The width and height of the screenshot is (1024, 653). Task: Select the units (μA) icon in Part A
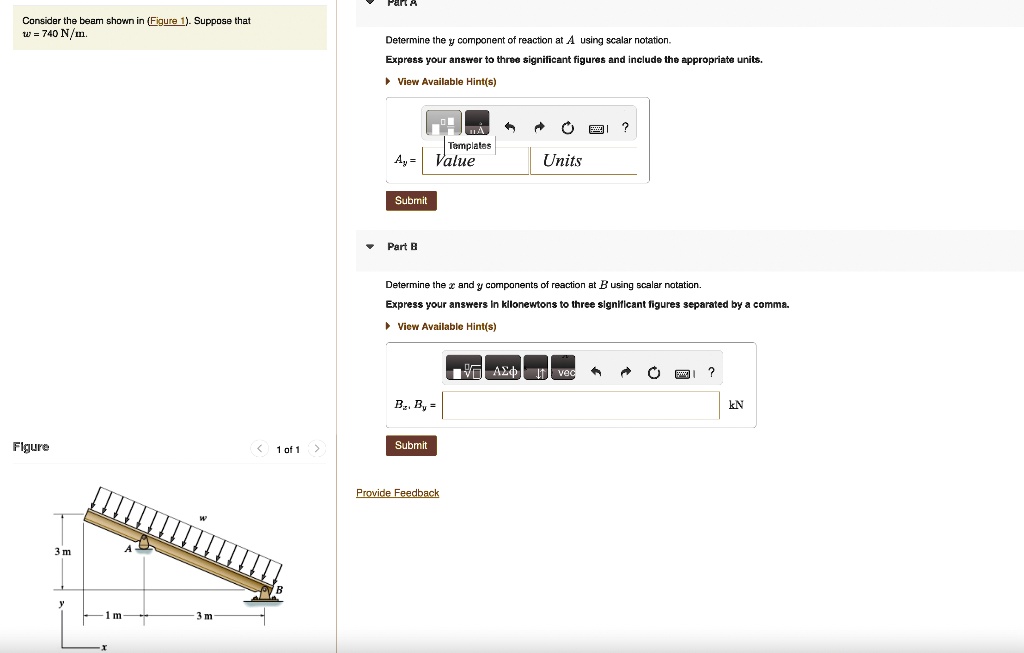(476, 125)
